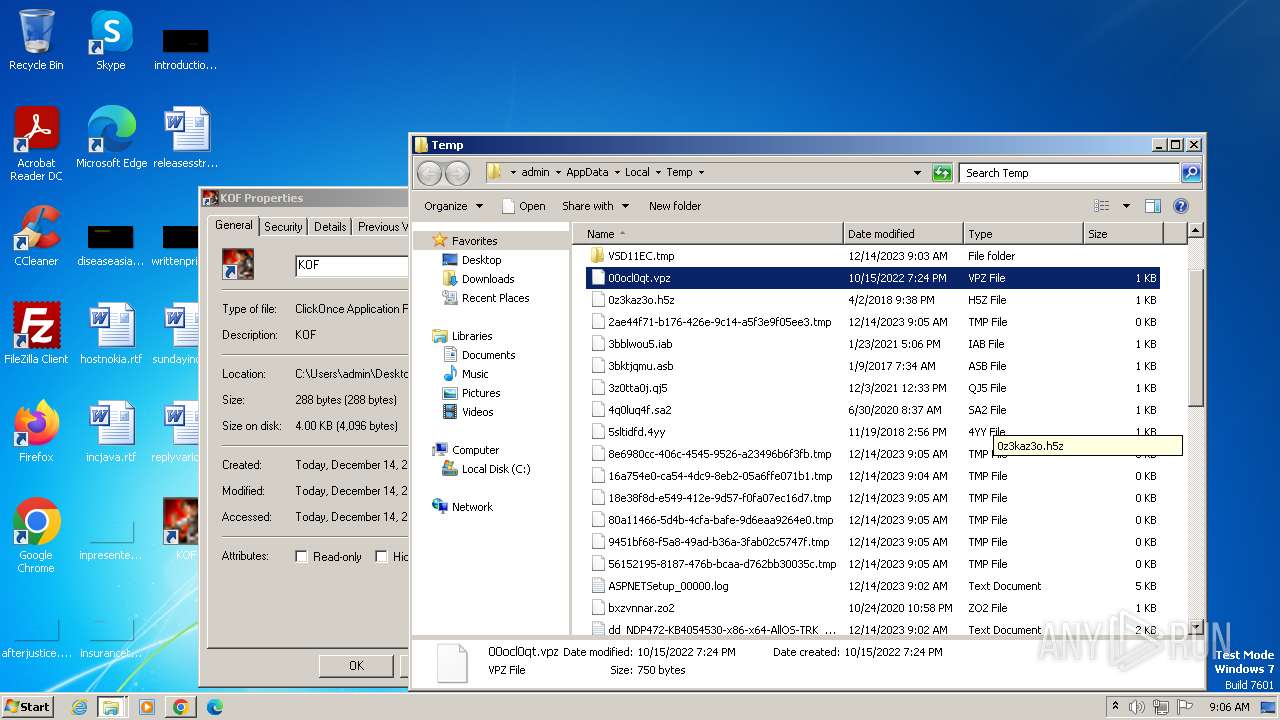This screenshot has width=1280, height=720.
Task: Sort by the Size column header
Action: 1123,234
